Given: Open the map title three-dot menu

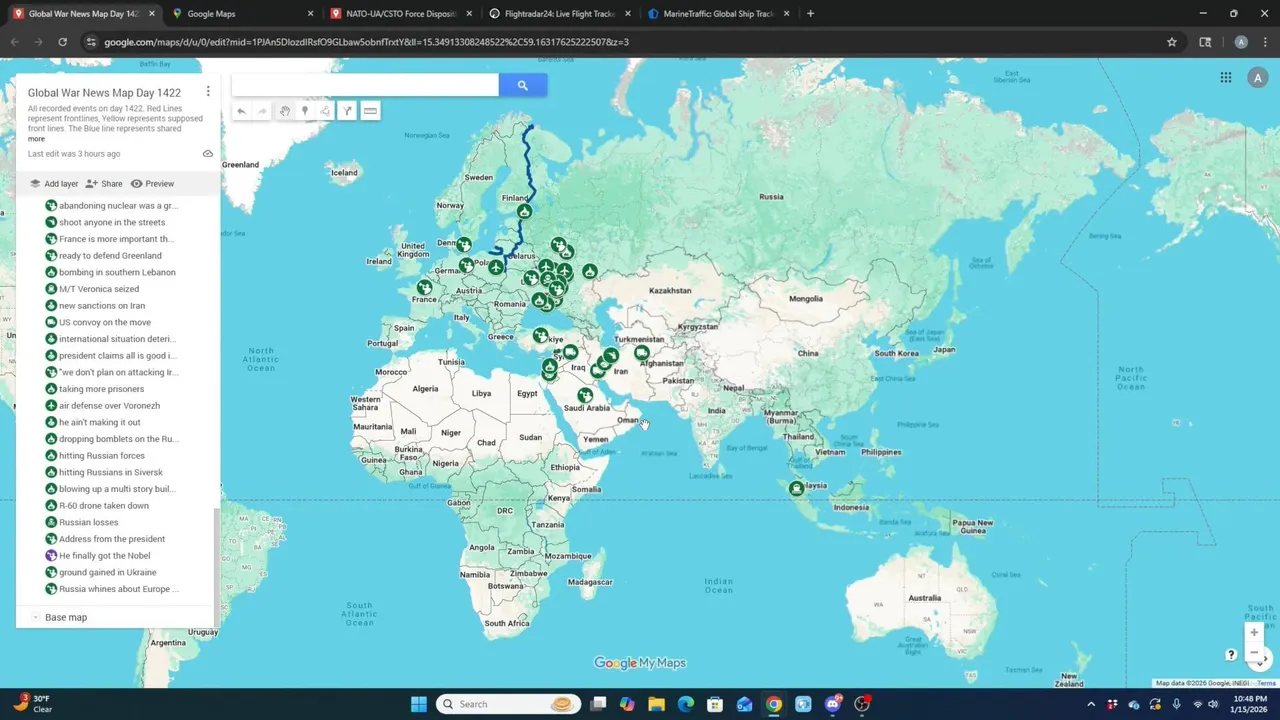Looking at the screenshot, I should click(208, 91).
